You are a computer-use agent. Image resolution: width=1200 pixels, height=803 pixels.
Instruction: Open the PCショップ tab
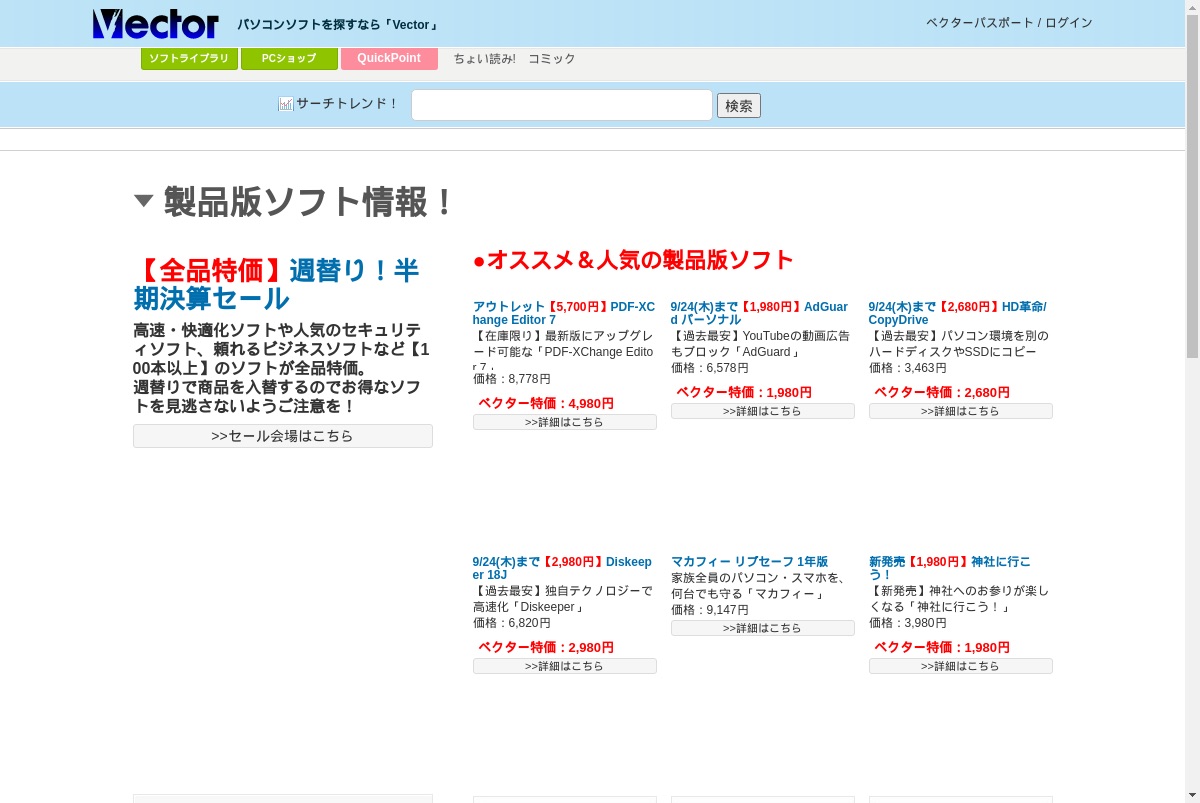point(289,59)
